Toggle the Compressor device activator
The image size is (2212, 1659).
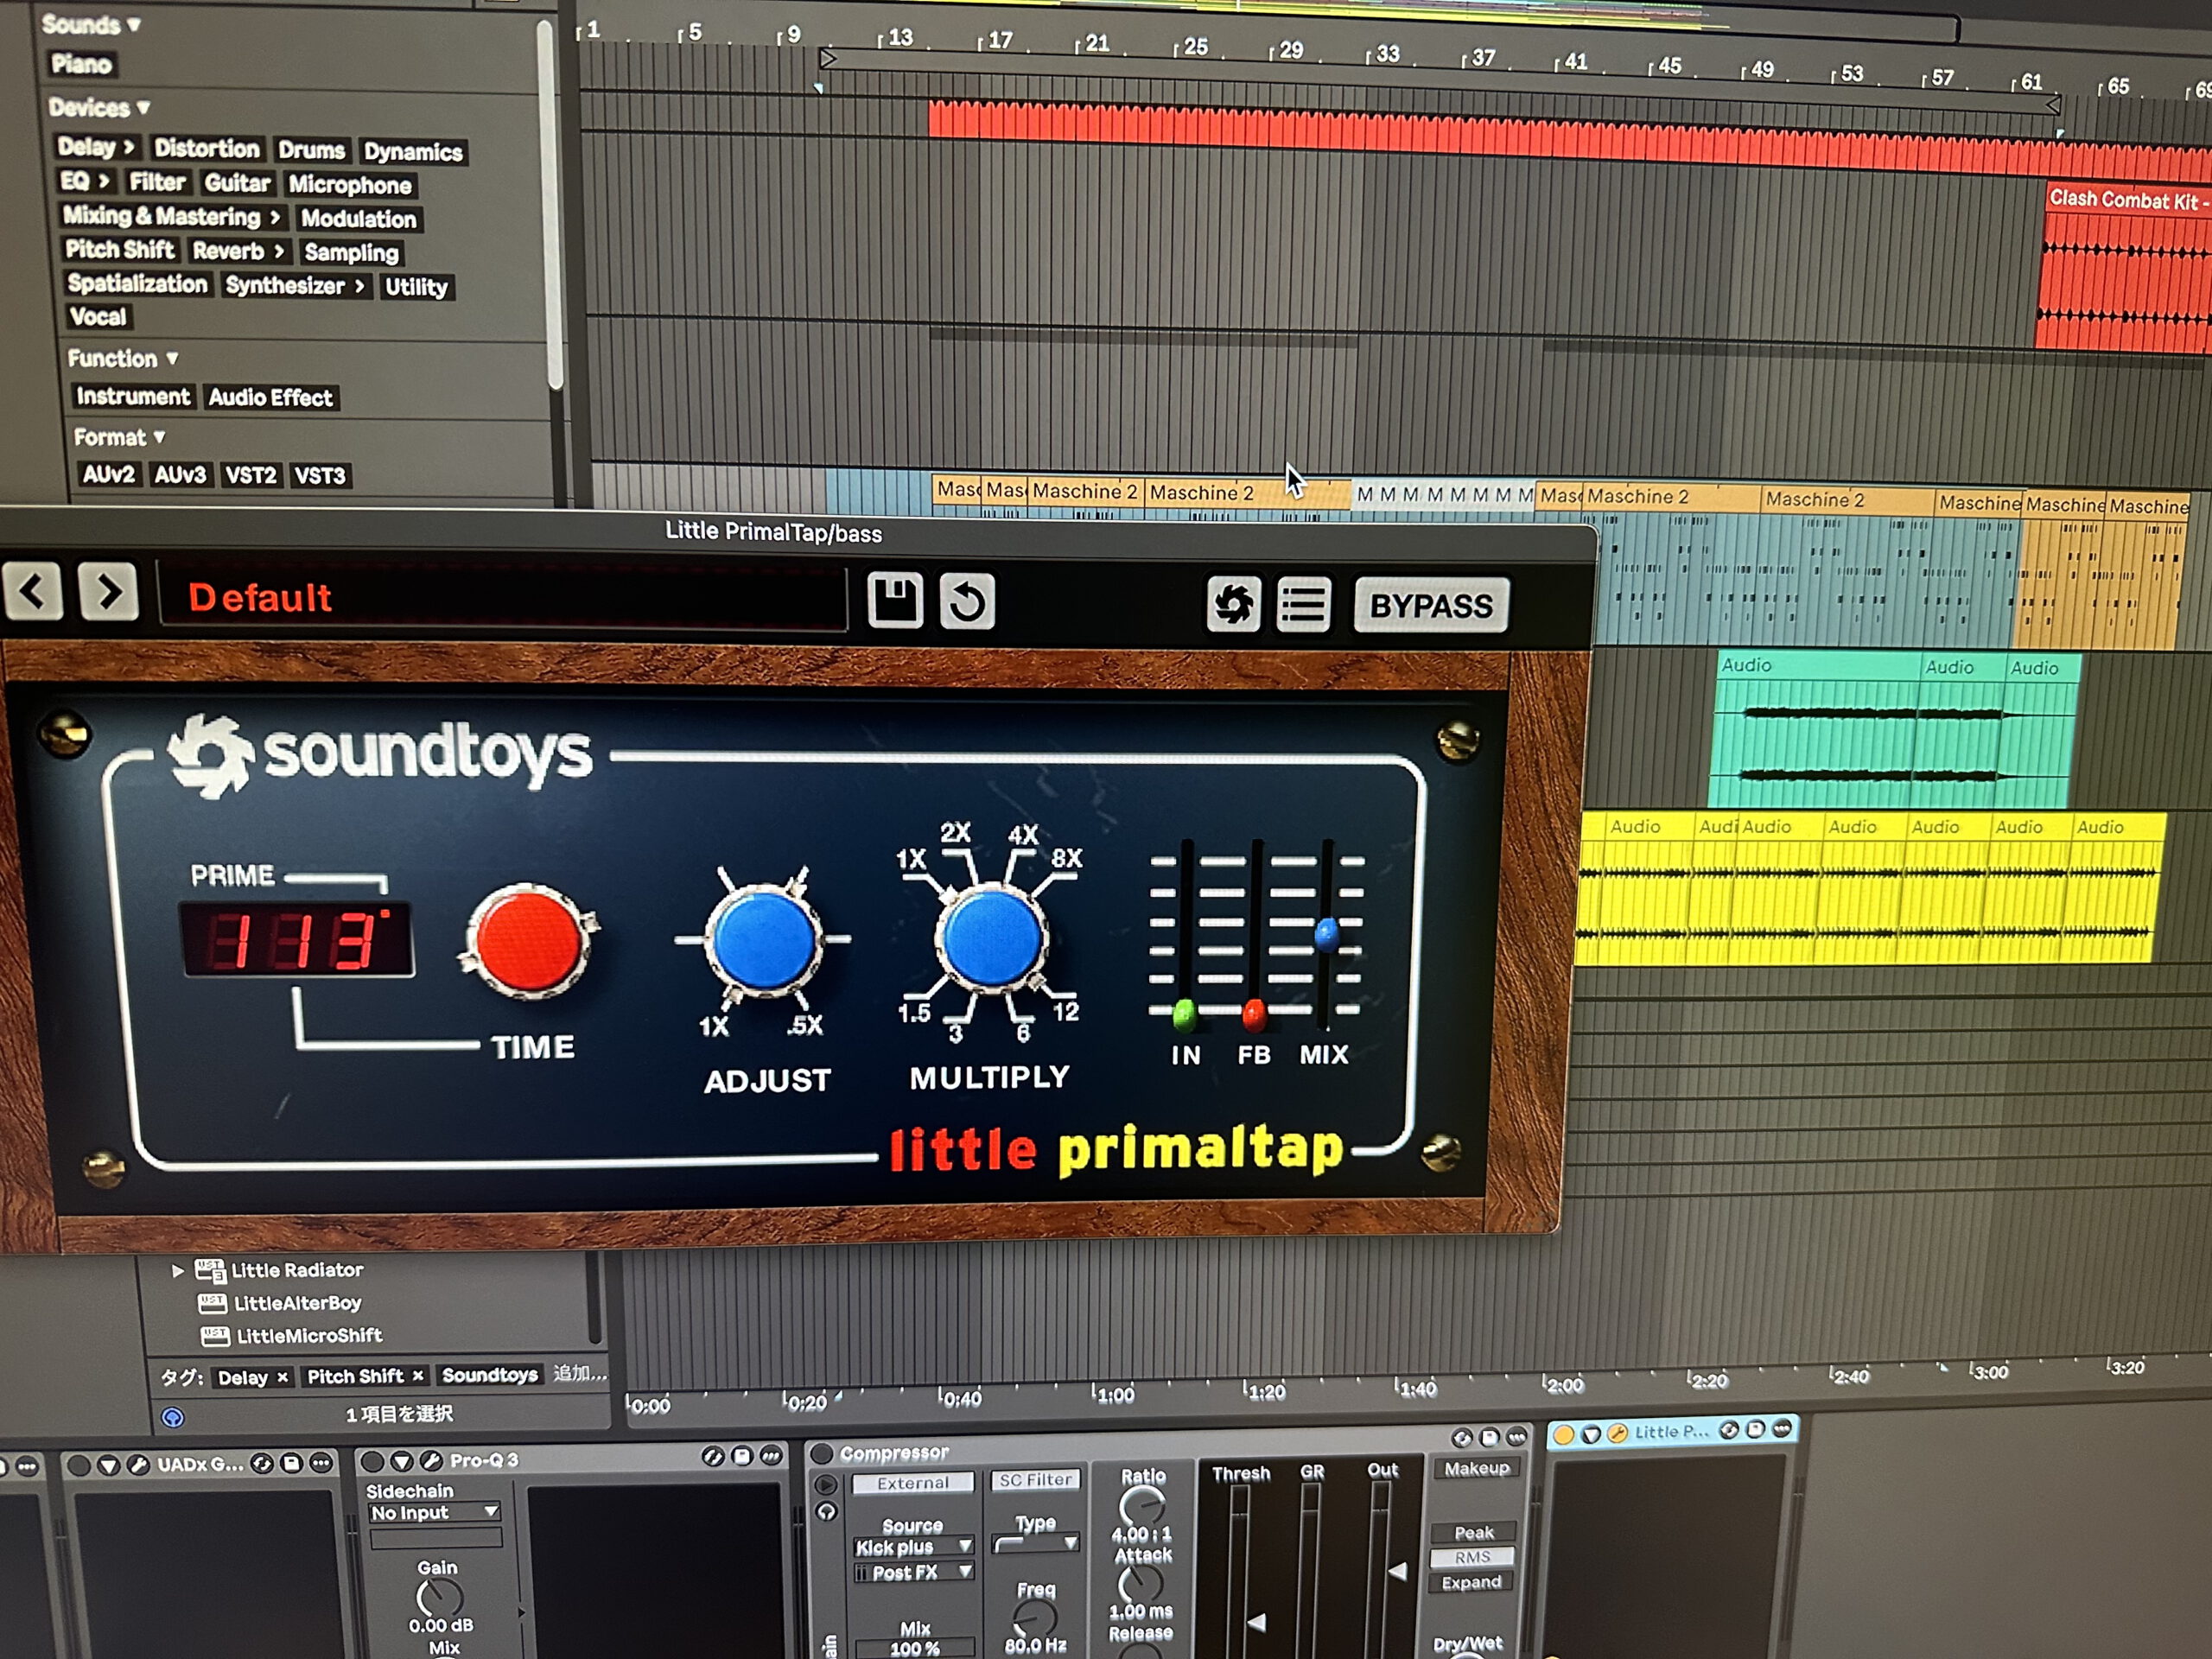point(822,1453)
